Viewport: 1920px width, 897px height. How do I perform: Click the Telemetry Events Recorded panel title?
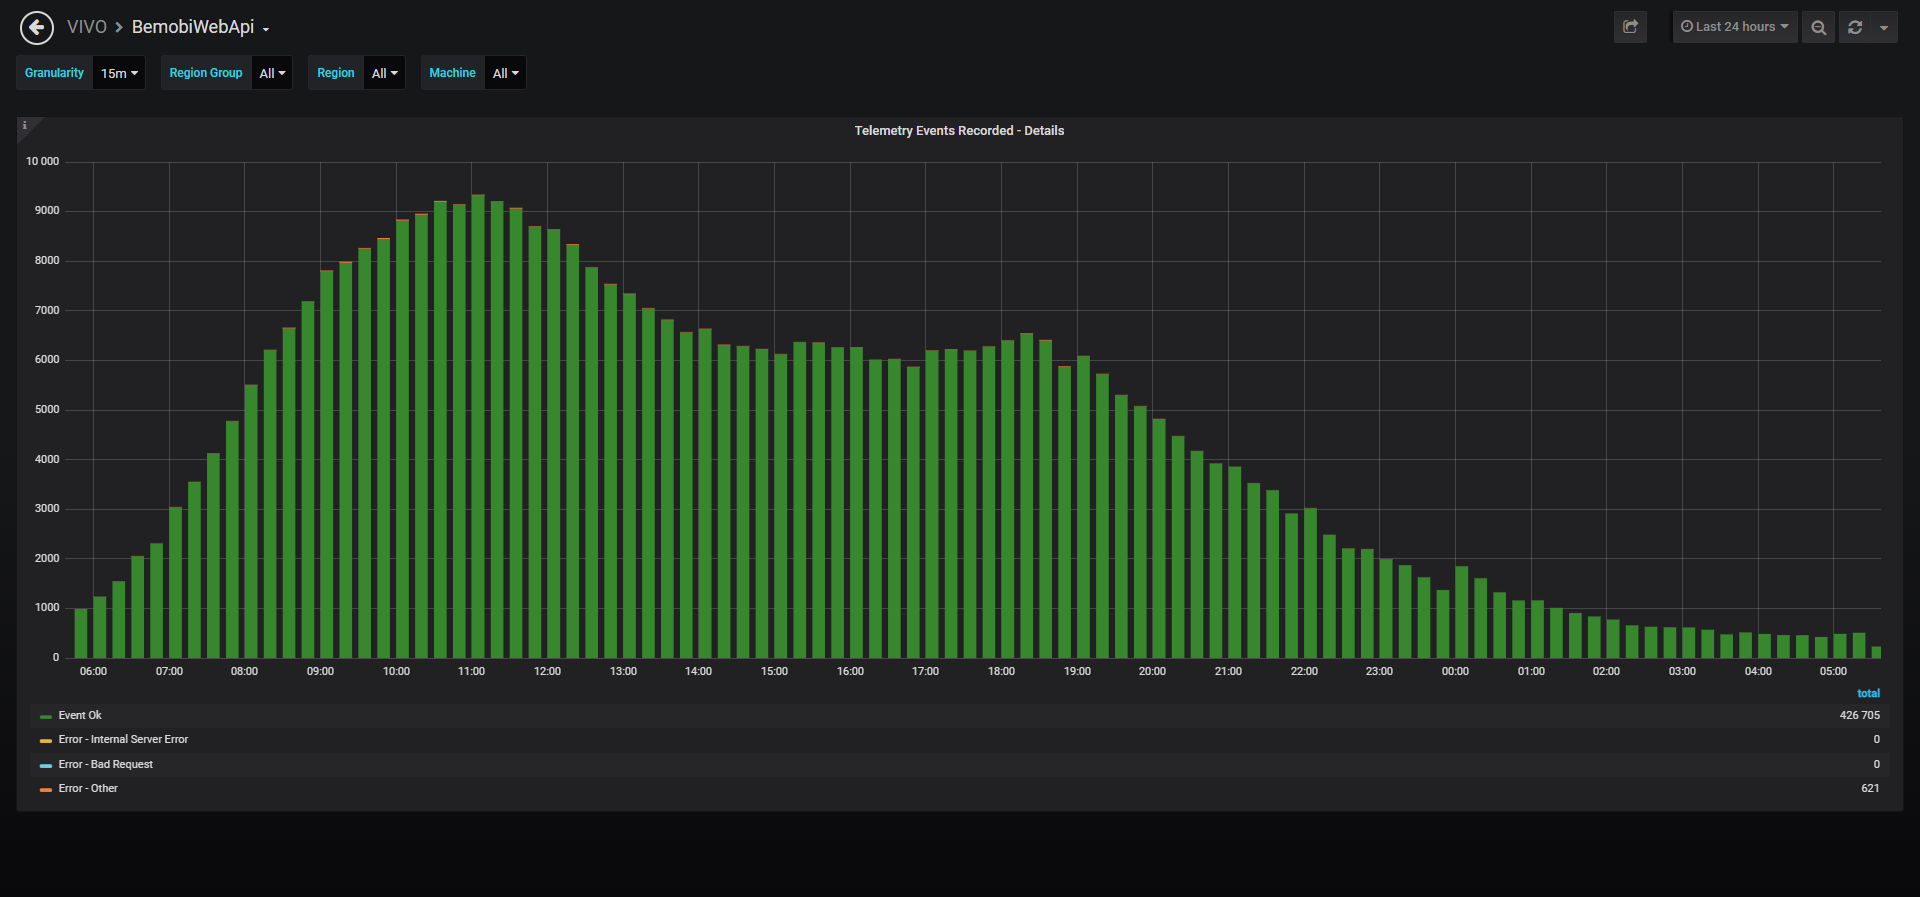click(959, 131)
